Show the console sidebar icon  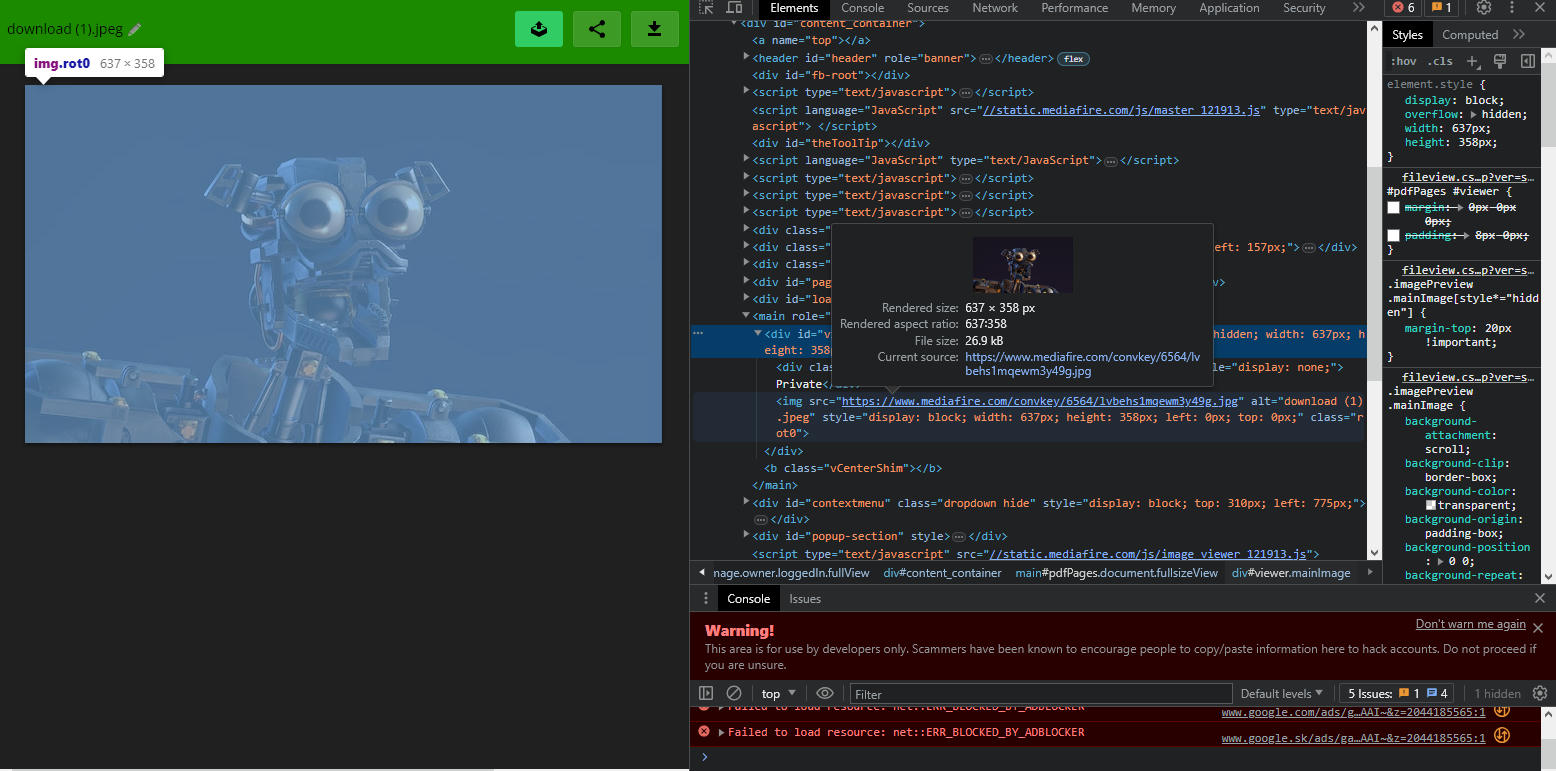(x=706, y=694)
